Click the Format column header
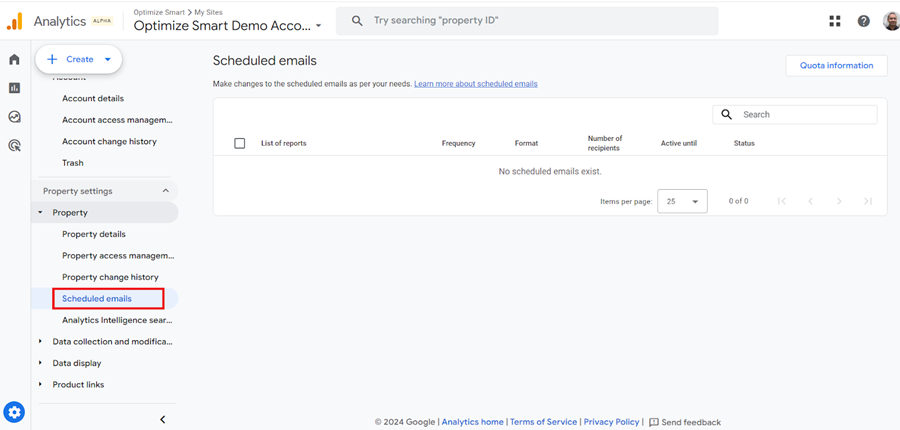900x430 pixels. pos(526,144)
